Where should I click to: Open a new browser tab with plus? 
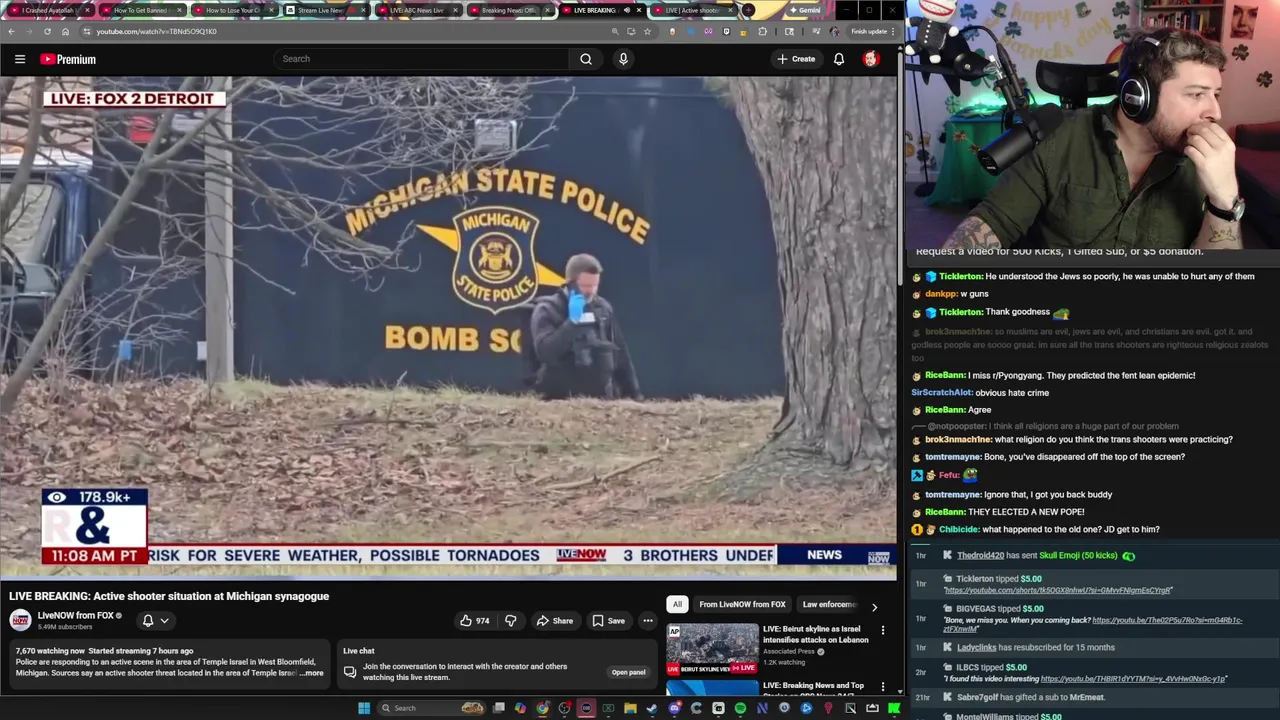[748, 10]
